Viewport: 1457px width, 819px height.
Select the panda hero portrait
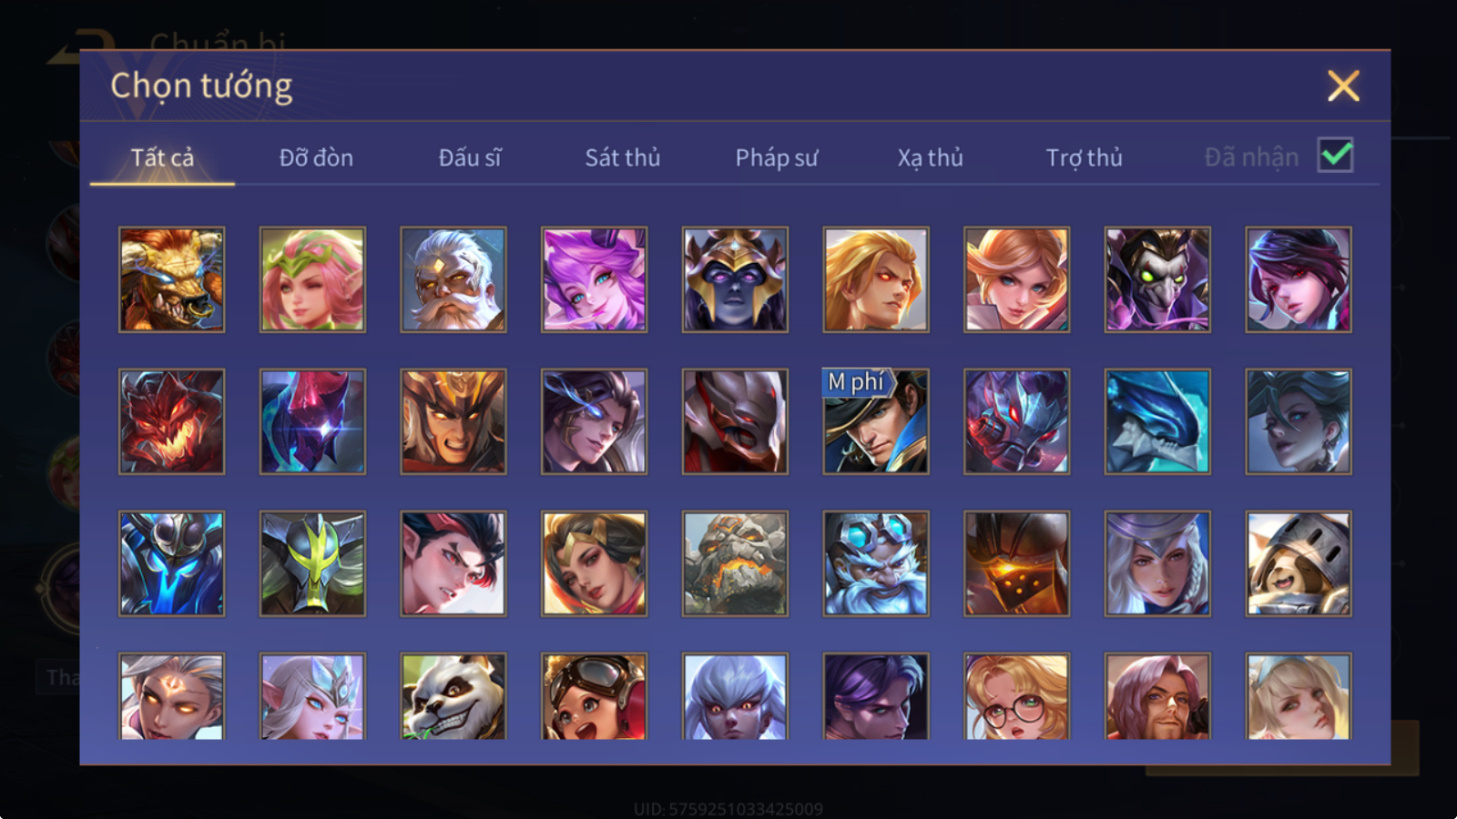(x=453, y=696)
